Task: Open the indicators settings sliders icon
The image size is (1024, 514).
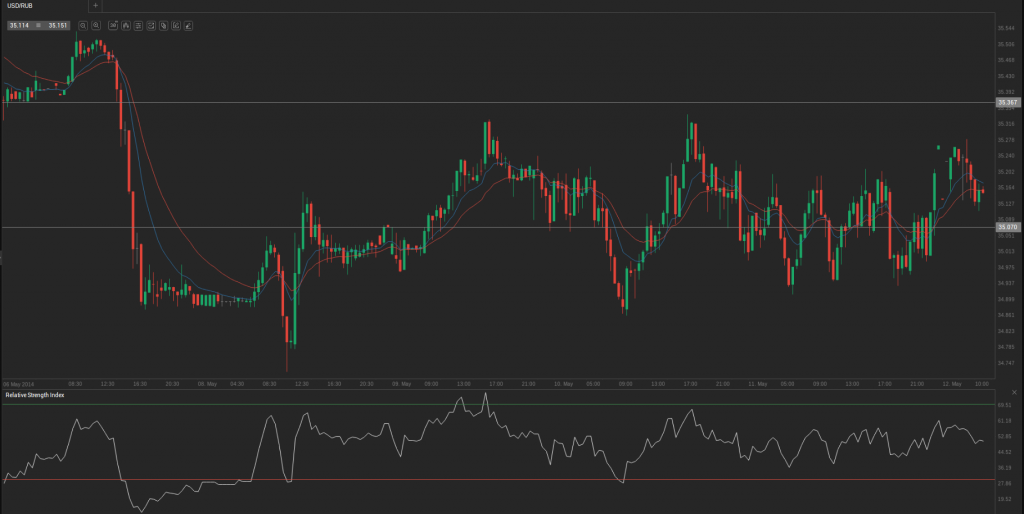Action: point(139,24)
